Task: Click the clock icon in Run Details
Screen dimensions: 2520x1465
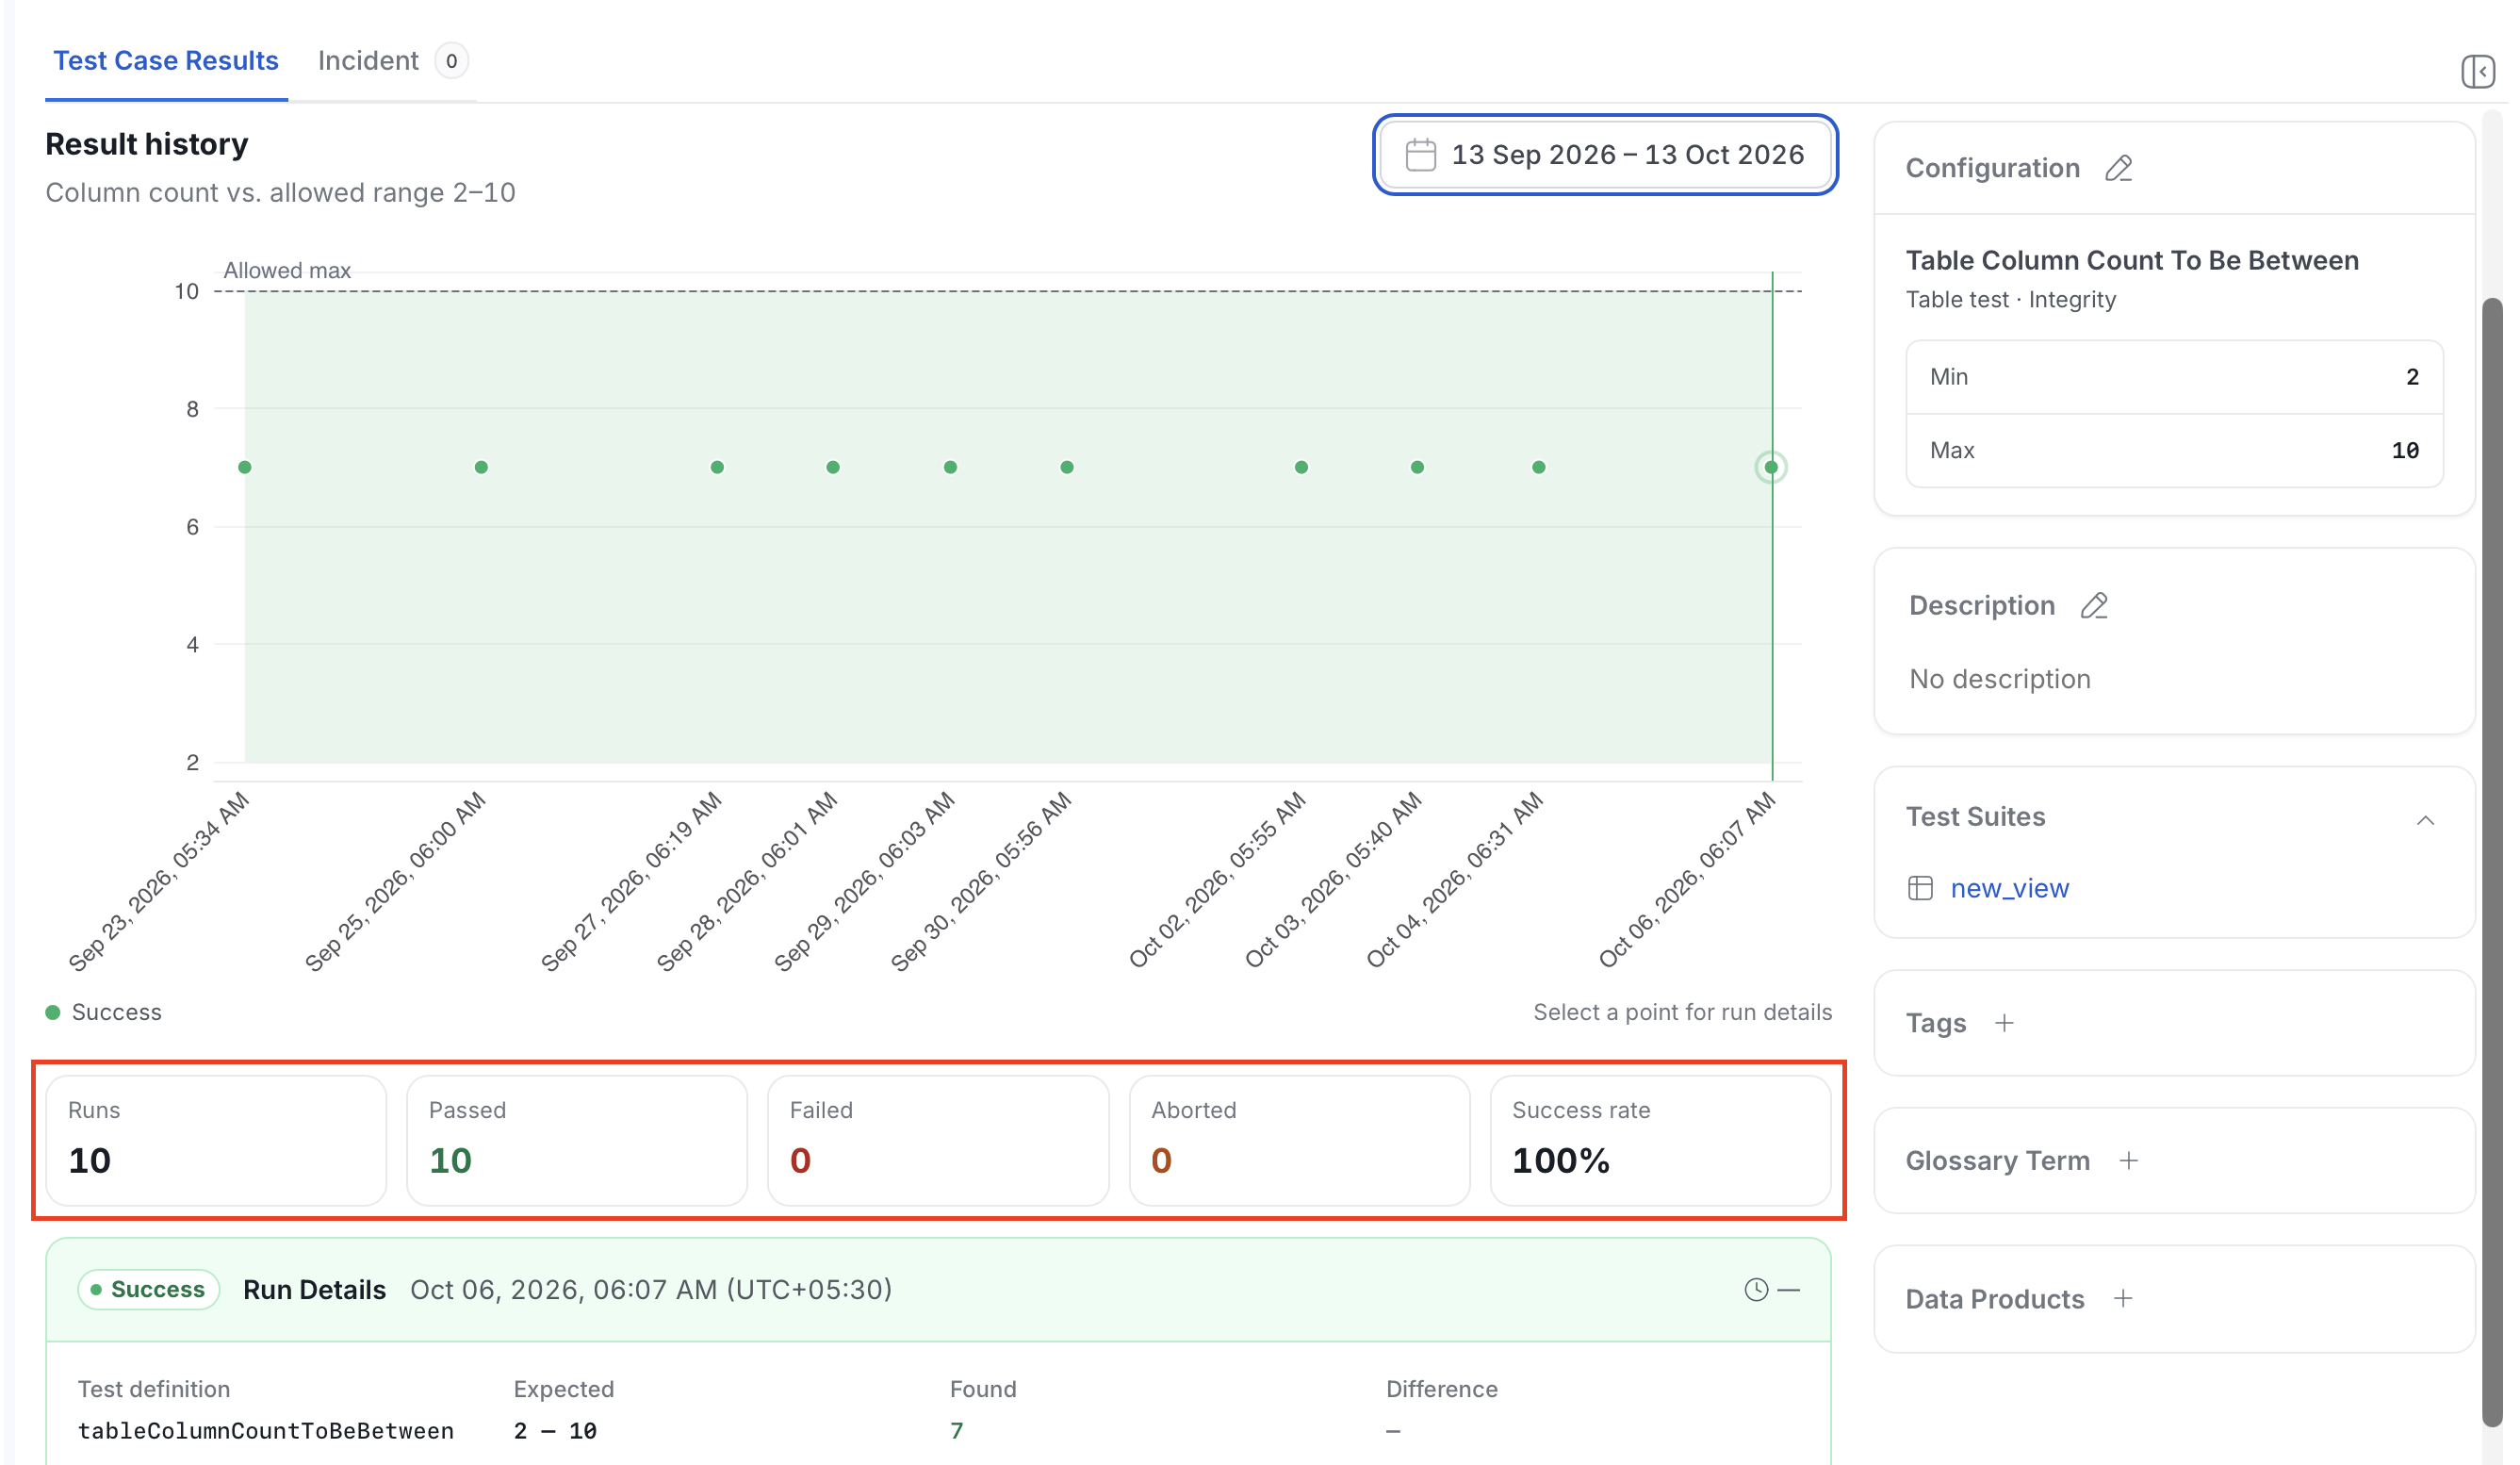Action: (1755, 1290)
